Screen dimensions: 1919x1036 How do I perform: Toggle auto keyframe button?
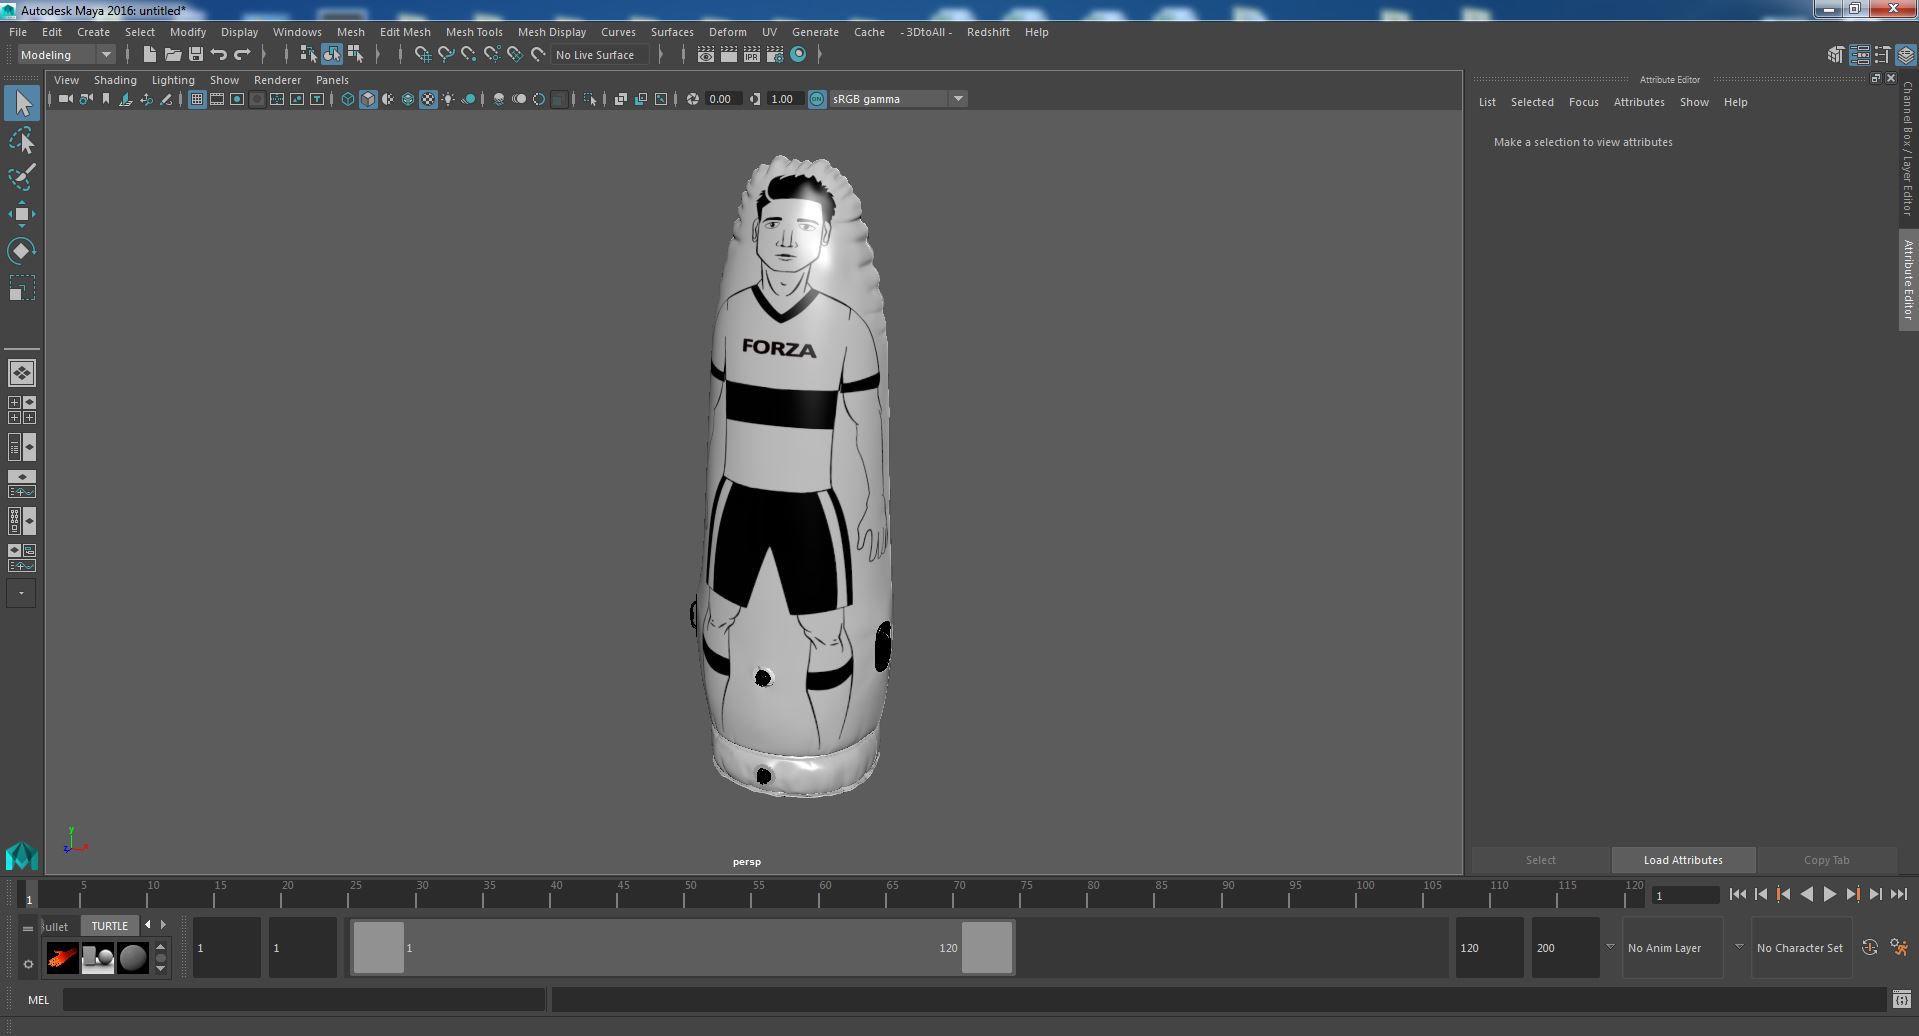[x=1870, y=947]
